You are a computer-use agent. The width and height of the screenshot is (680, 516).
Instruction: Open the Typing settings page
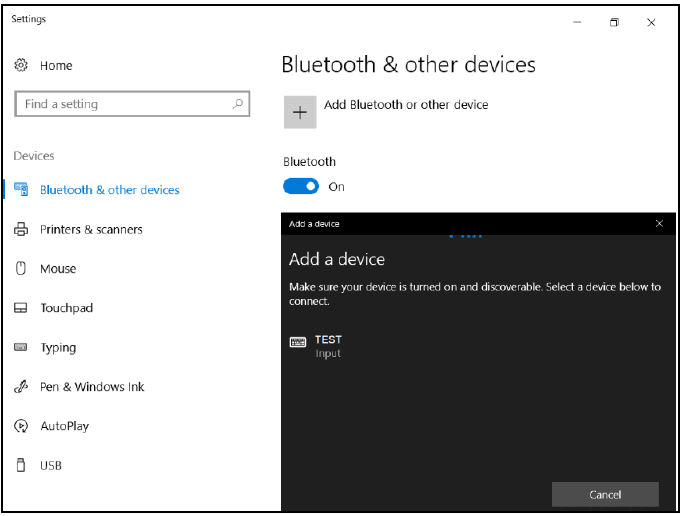58,348
